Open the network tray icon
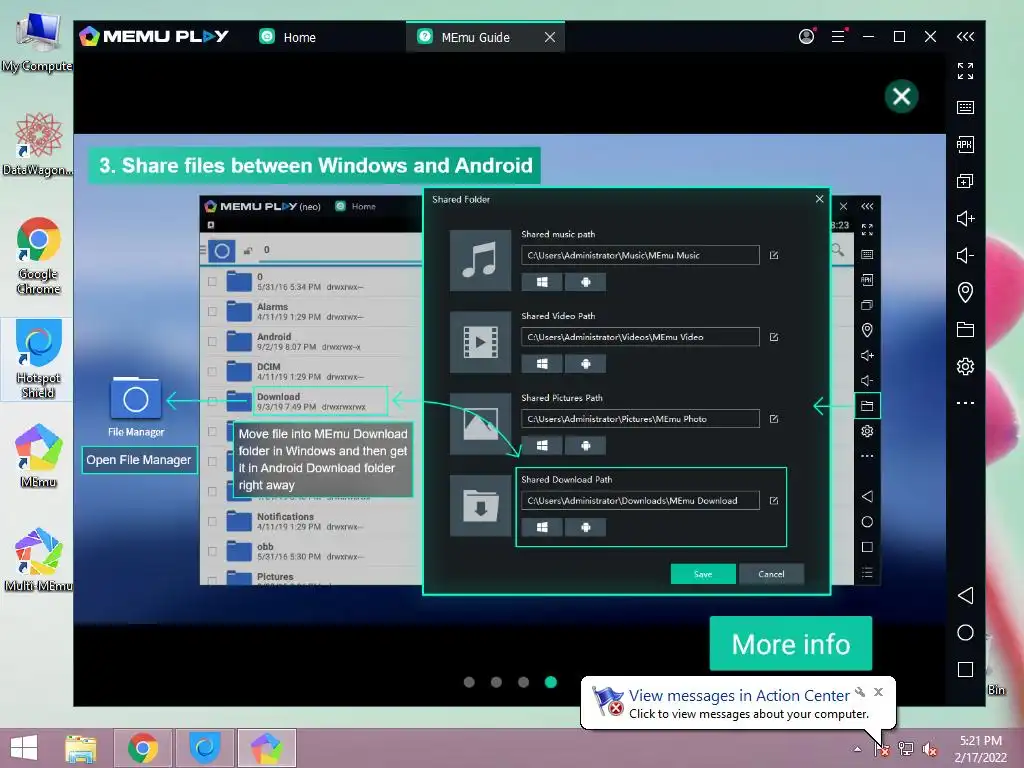The image size is (1024, 768). [x=905, y=748]
